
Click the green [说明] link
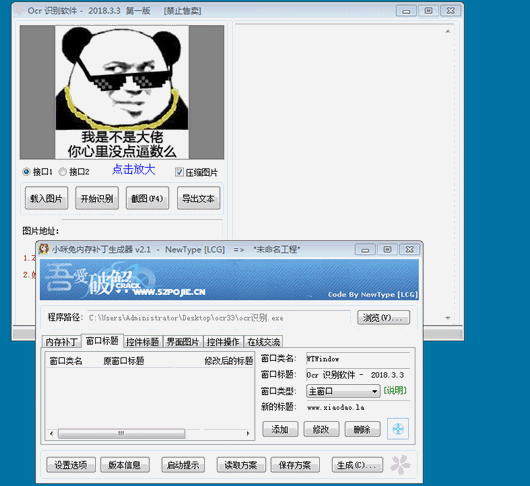click(x=395, y=391)
